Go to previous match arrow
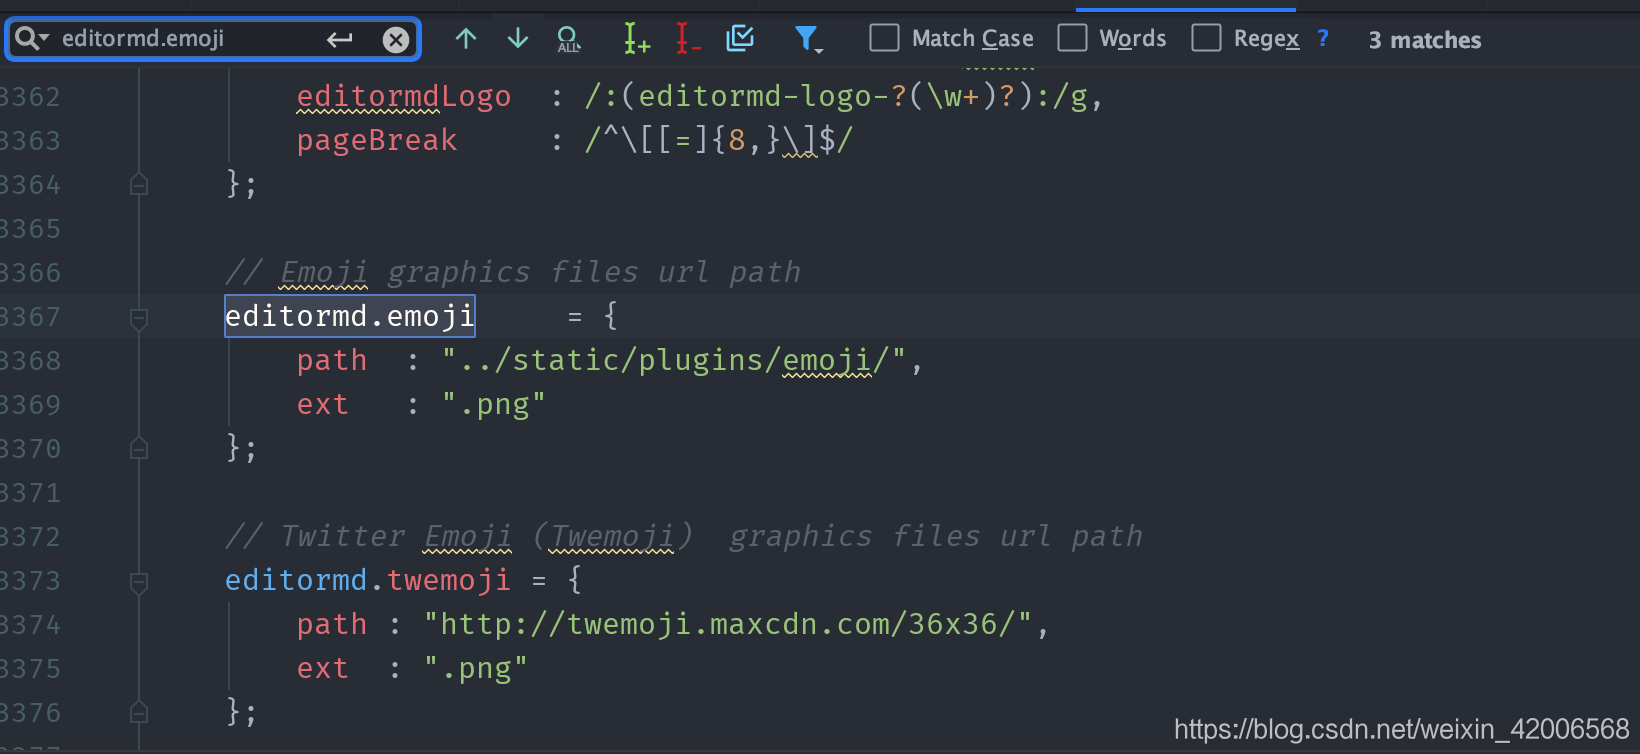 click(x=466, y=39)
